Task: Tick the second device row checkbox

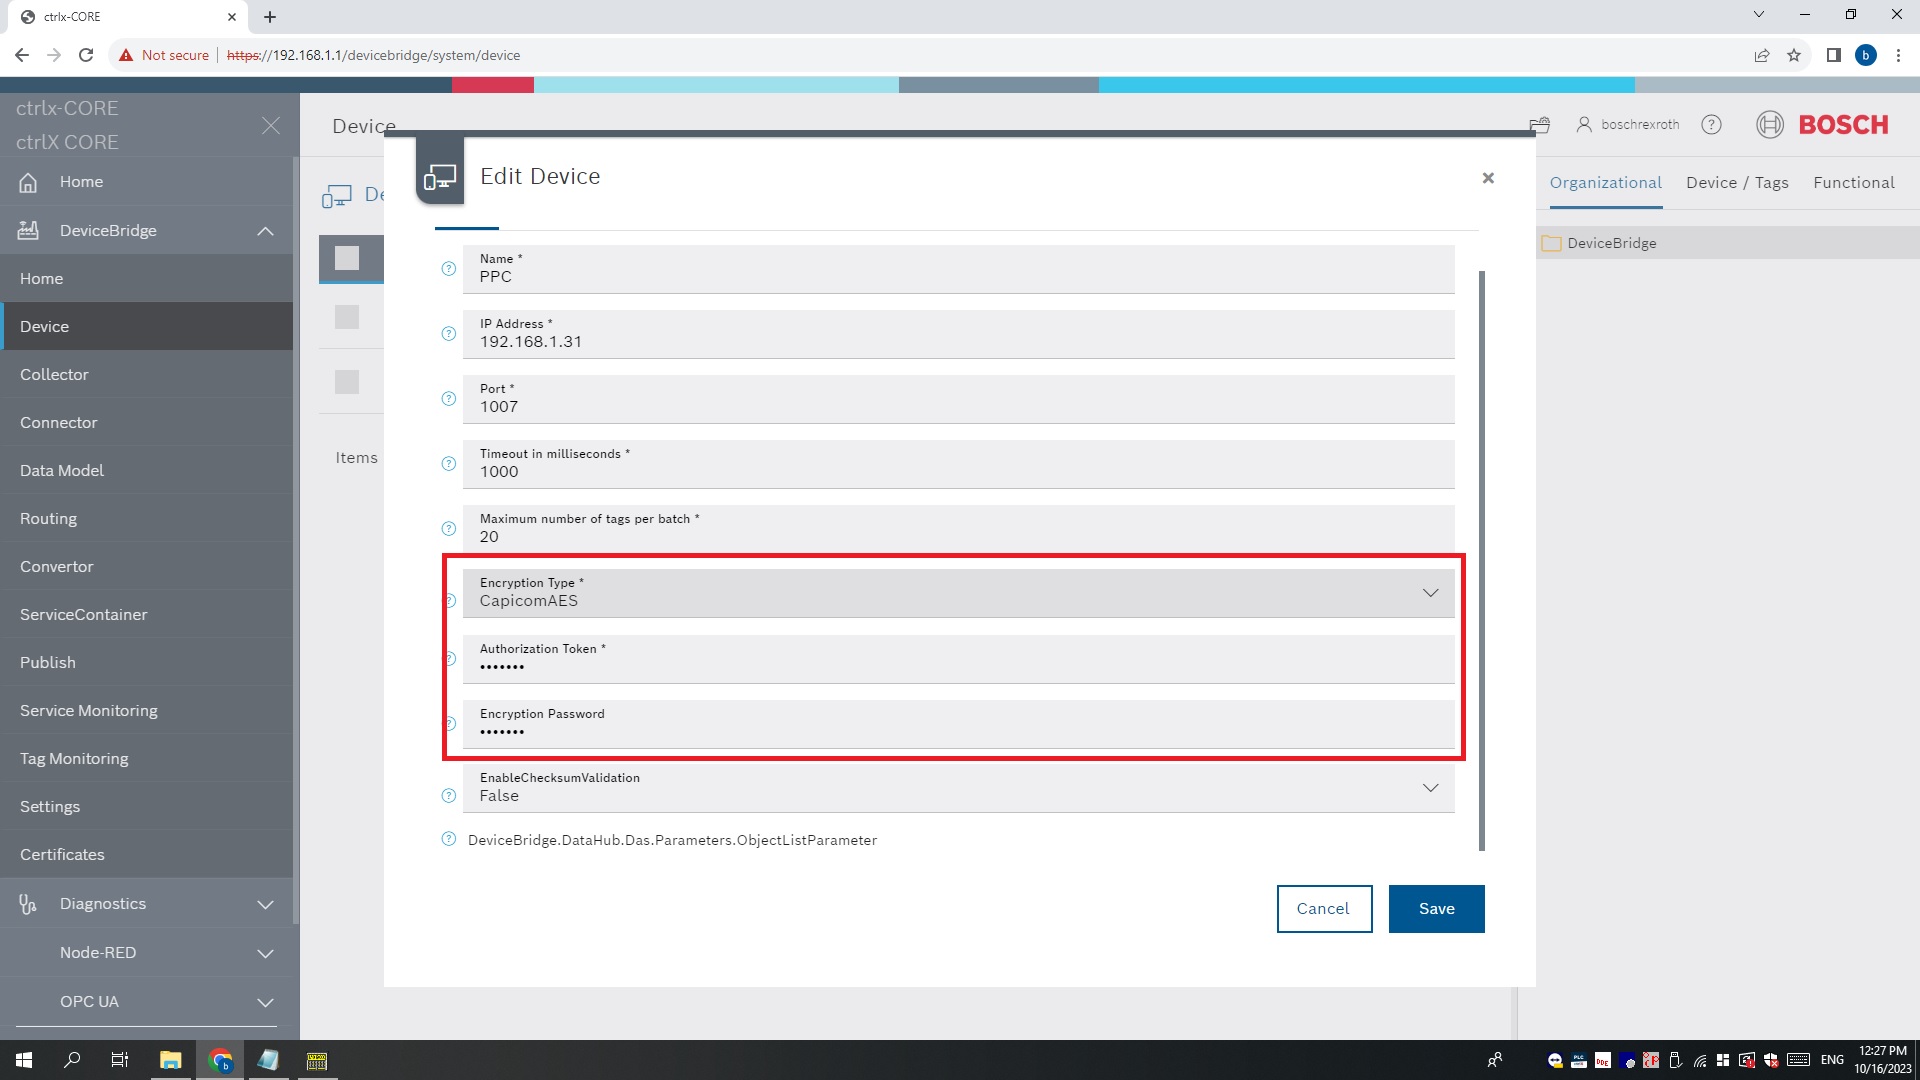Action: click(x=347, y=318)
